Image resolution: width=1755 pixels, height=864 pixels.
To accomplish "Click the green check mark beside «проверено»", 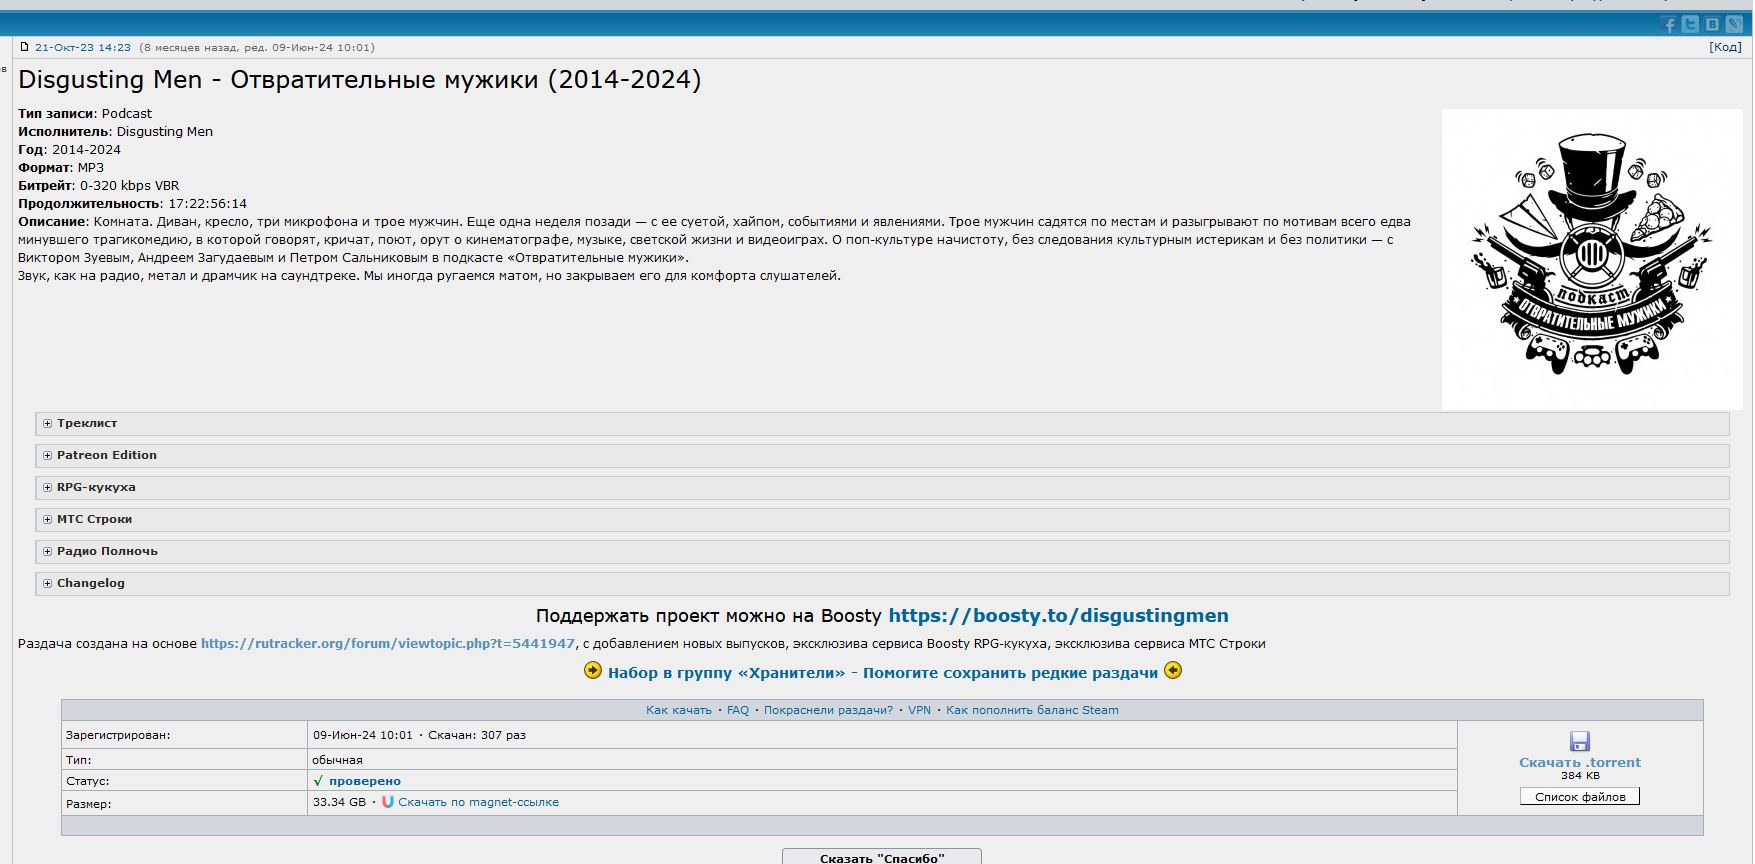I will pos(318,781).
